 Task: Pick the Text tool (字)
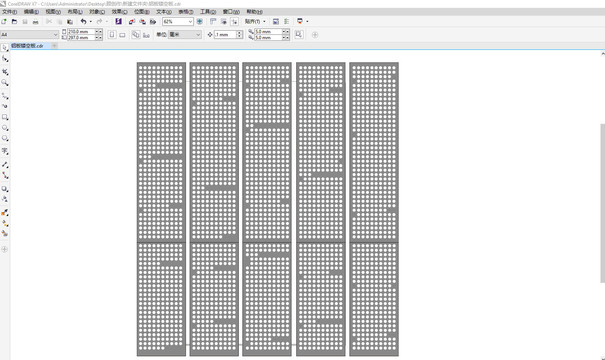click(x=5, y=151)
